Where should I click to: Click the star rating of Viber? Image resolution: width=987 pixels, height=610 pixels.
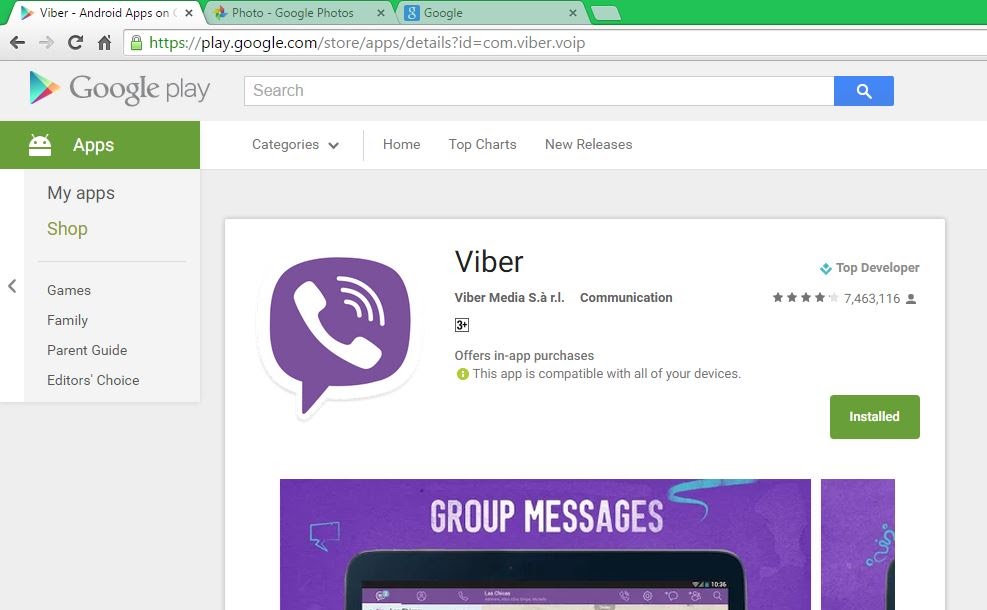(x=805, y=298)
